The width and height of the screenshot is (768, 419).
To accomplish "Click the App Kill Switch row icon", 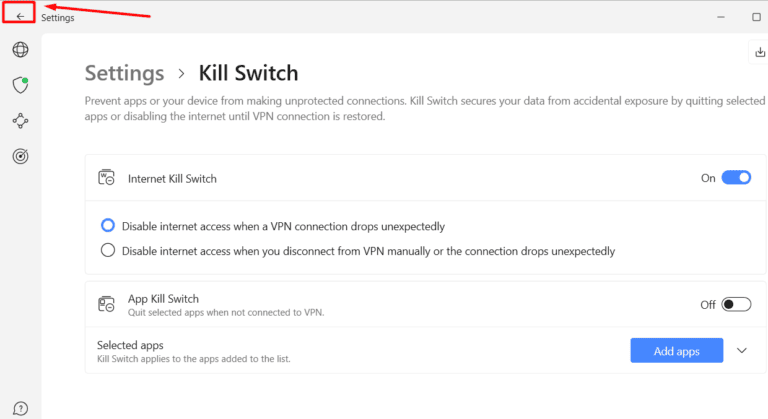I will [x=107, y=304].
